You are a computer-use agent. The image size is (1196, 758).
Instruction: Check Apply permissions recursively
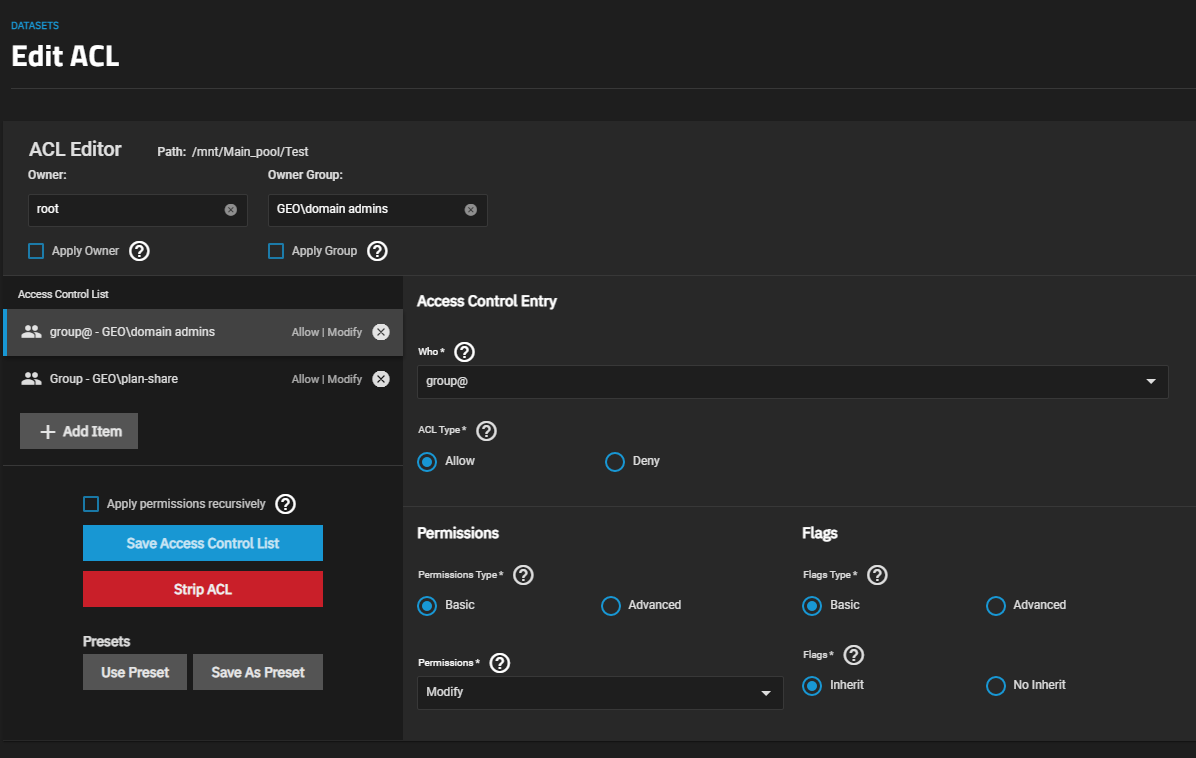[x=91, y=504]
